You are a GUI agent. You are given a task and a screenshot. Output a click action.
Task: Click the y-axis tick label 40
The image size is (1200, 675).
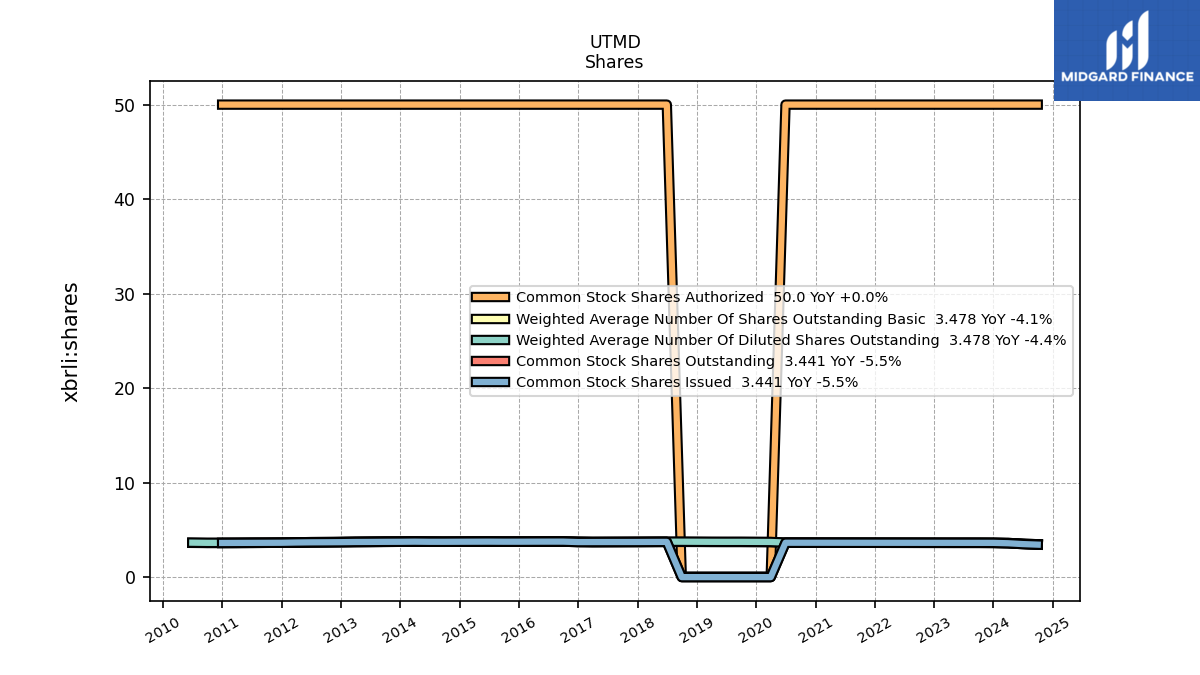pyautogui.click(x=126, y=200)
